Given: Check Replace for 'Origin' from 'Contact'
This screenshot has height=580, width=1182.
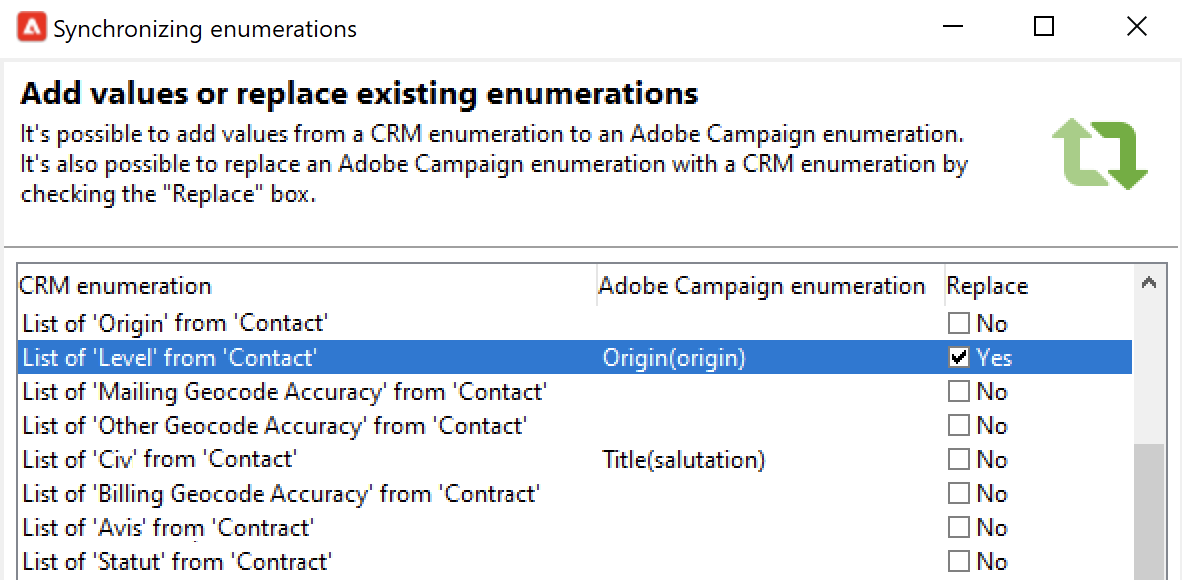Looking at the screenshot, I should tap(959, 324).
